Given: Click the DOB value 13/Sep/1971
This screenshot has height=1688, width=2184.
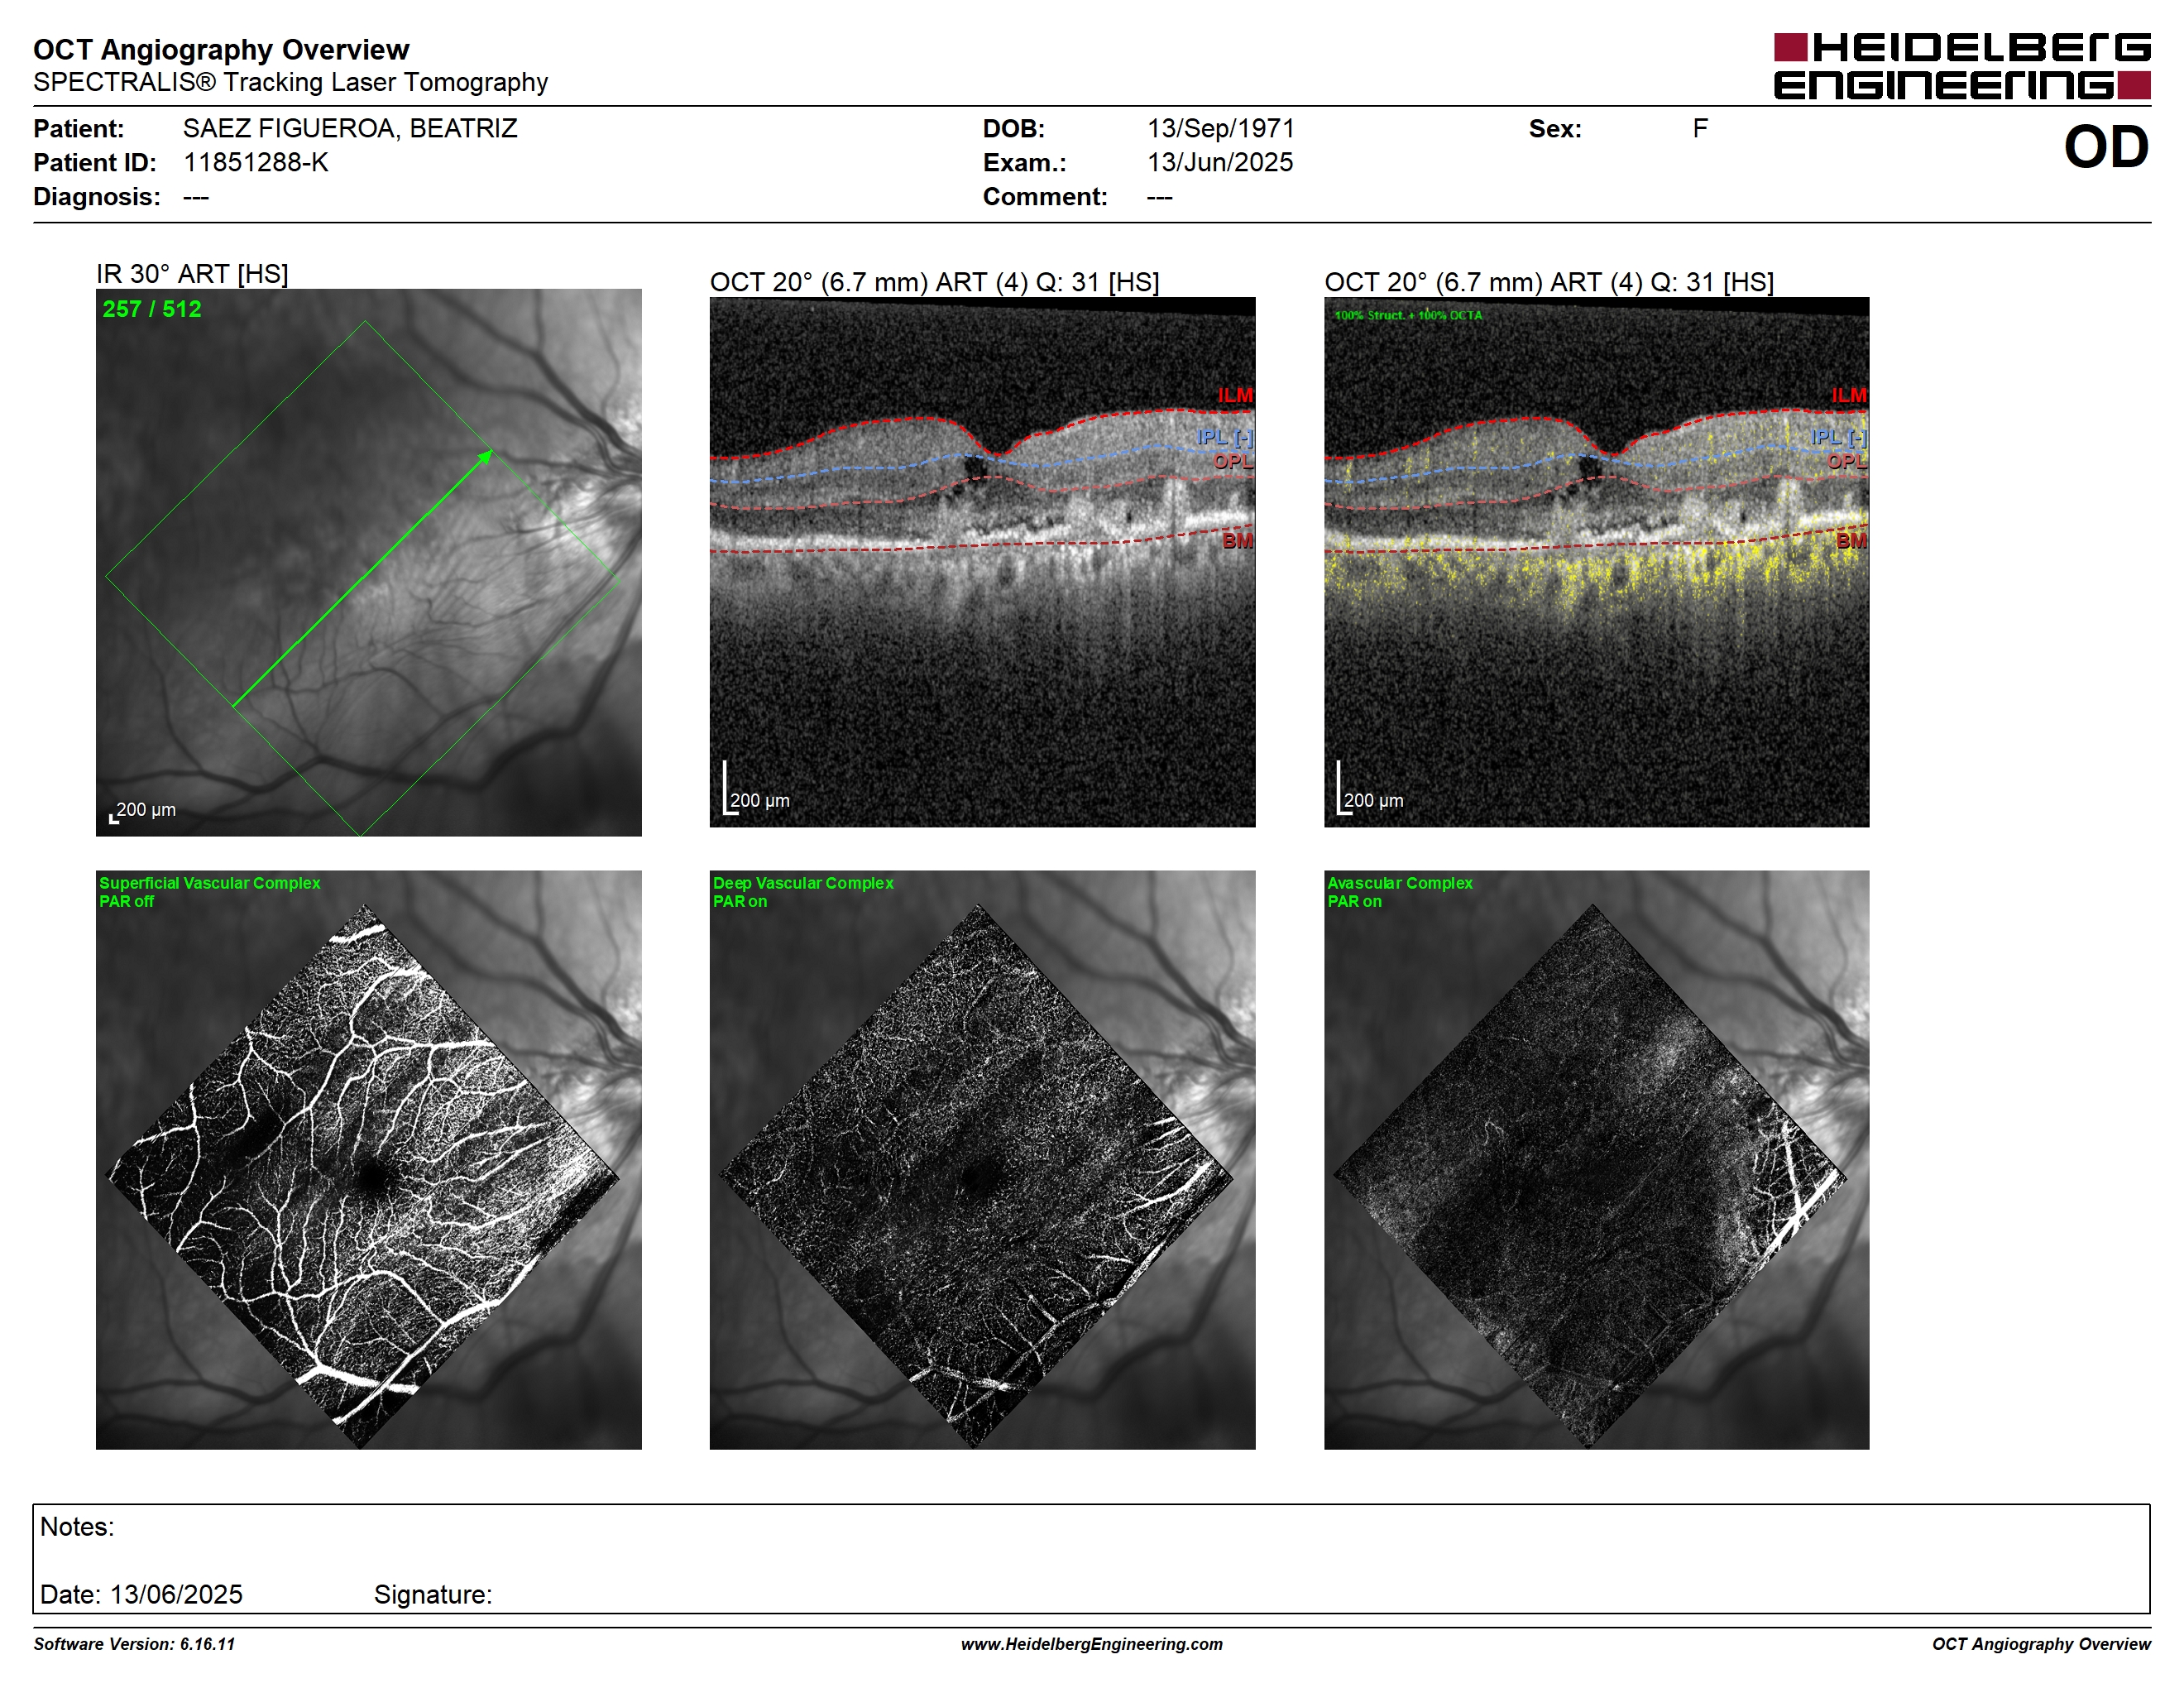Looking at the screenshot, I should pos(1221,129).
